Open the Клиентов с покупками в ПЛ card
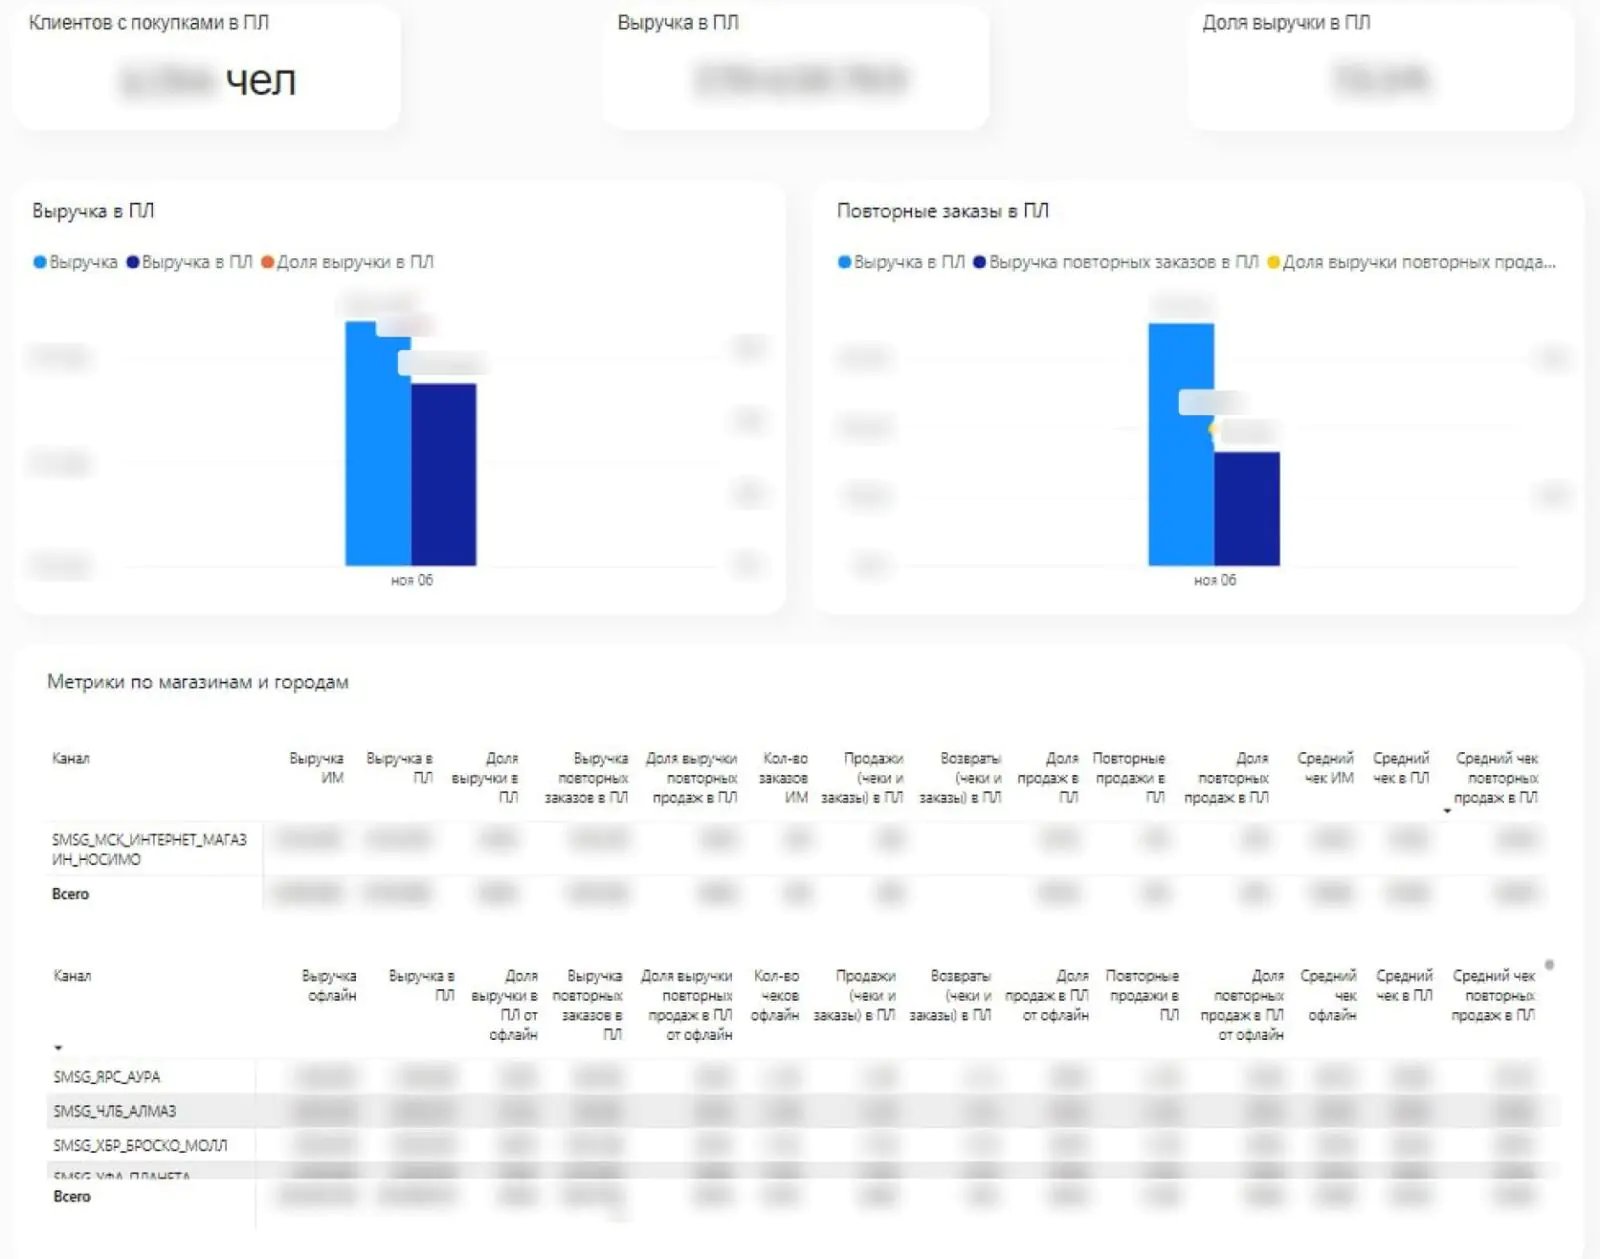Viewport: 1600px width, 1259px height. [206, 67]
